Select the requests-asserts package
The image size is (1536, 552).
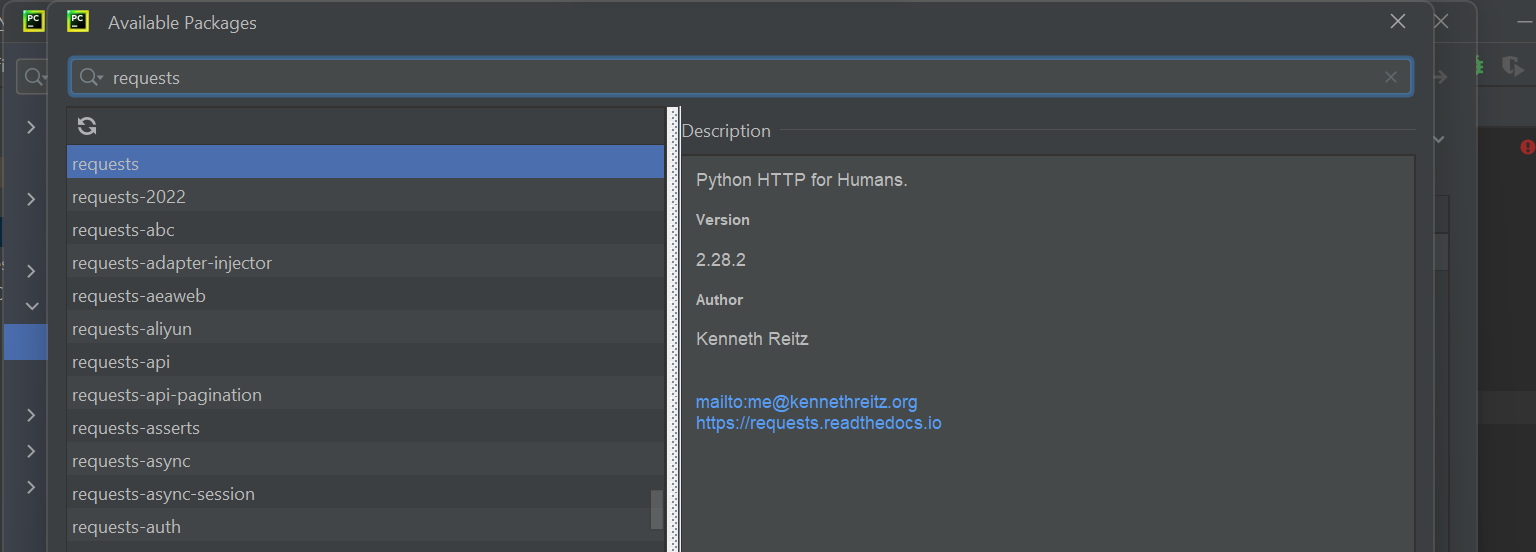[x=365, y=427]
